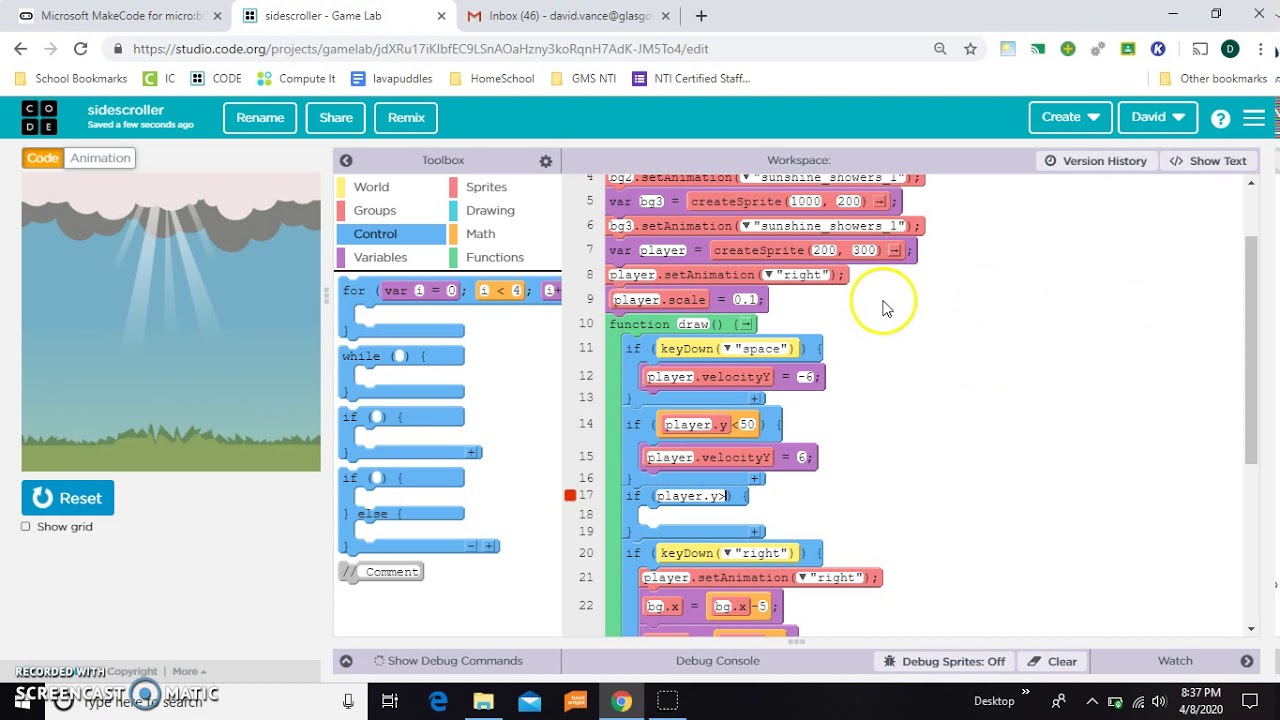The width and height of the screenshot is (1280, 720).
Task: Switch to Animation mode
Action: (100, 158)
